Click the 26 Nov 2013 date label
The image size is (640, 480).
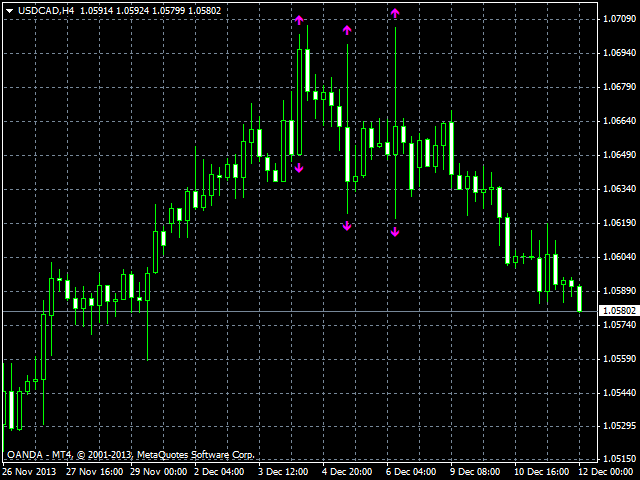click(x=29, y=472)
